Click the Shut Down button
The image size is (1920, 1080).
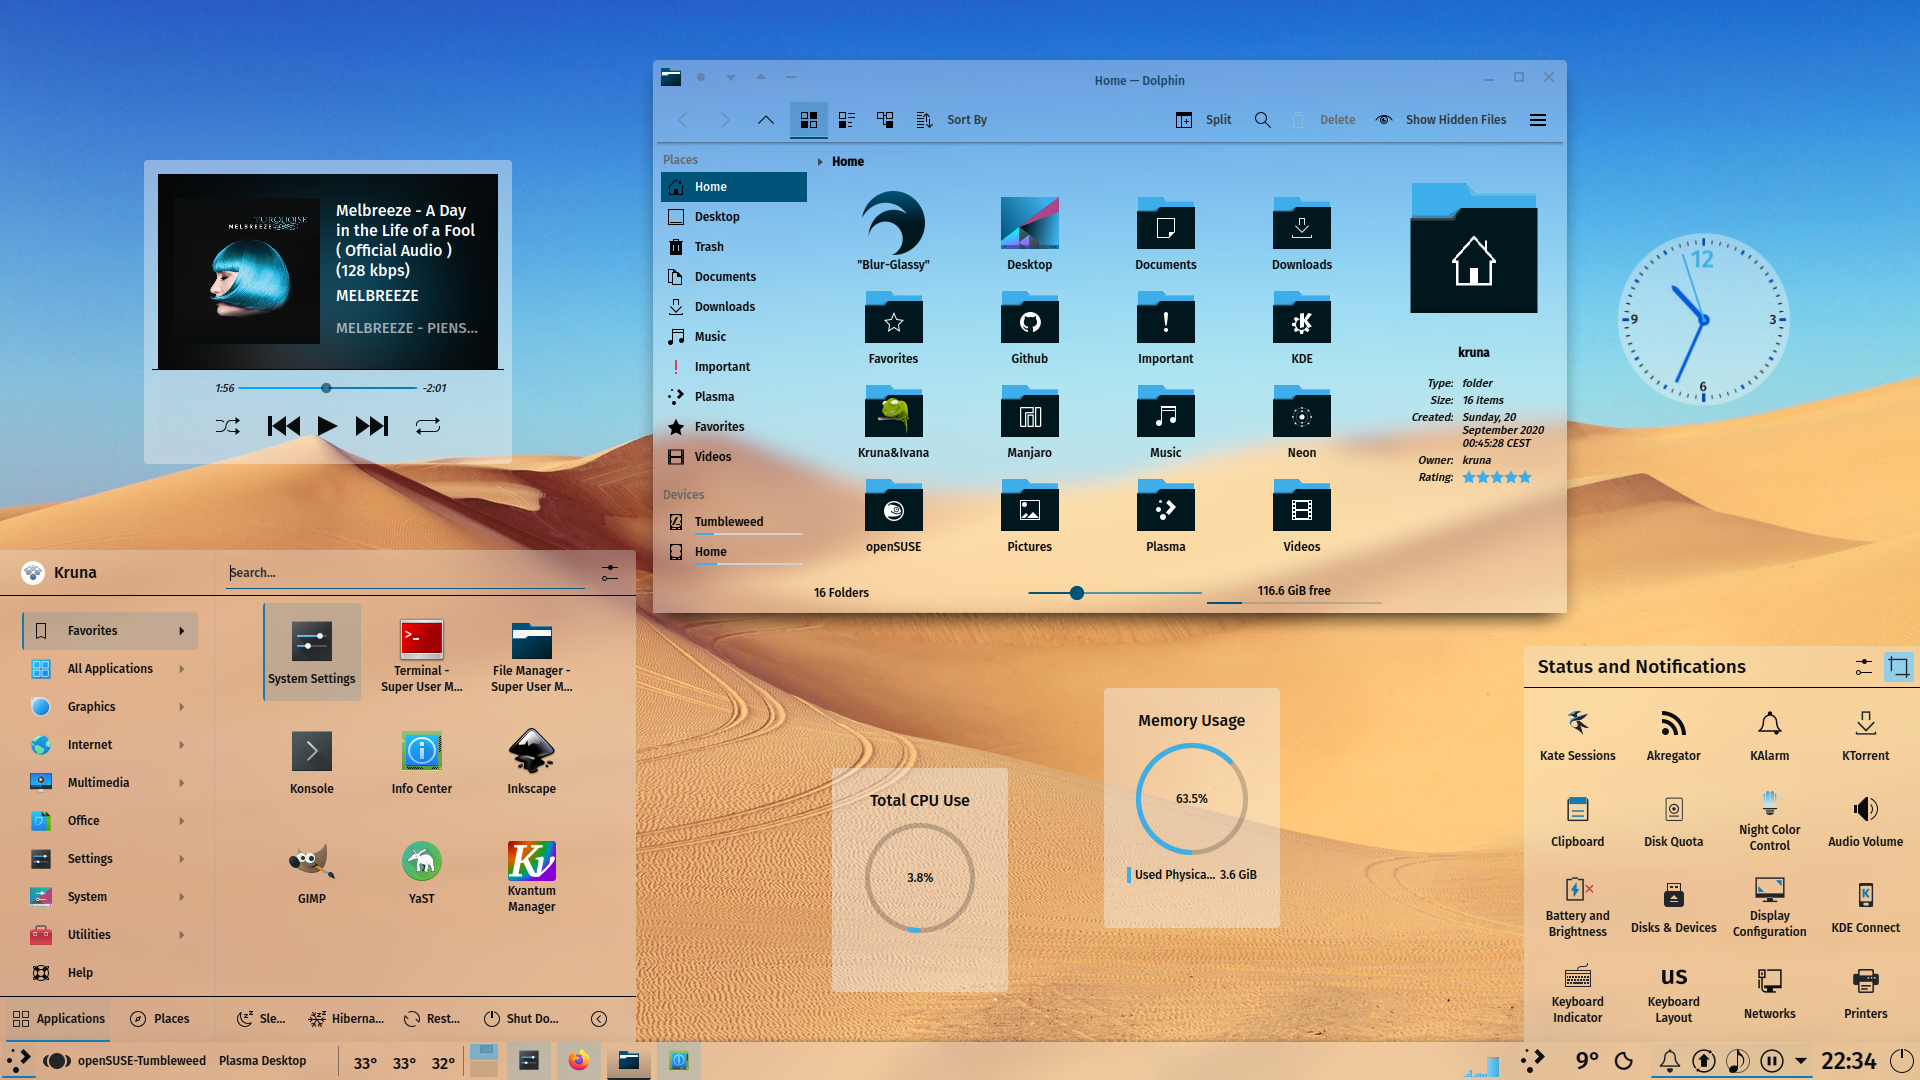(x=521, y=1019)
